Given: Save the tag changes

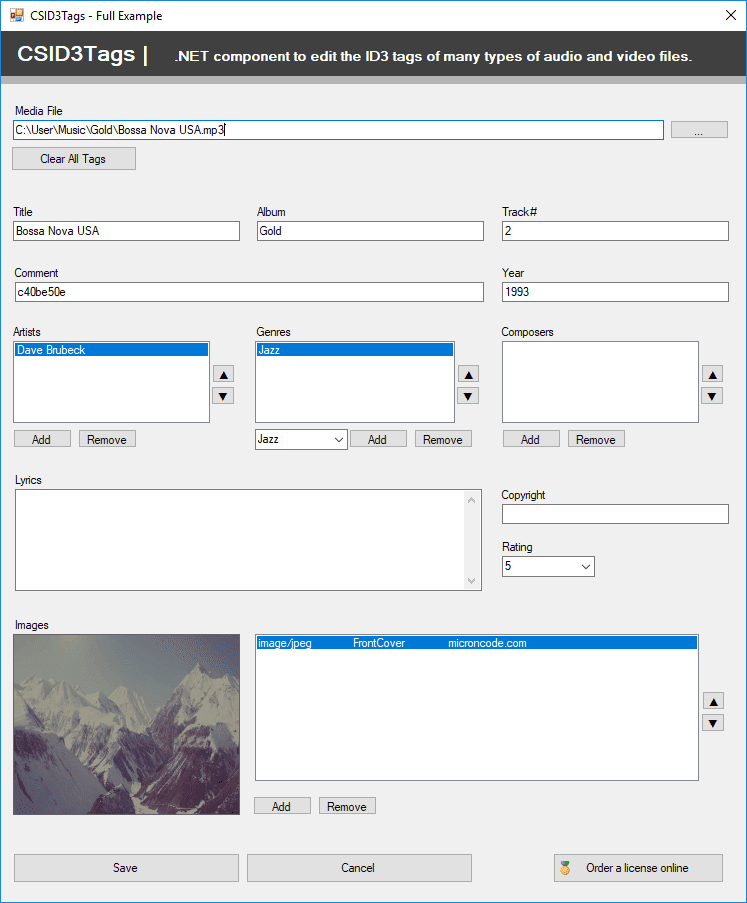Looking at the screenshot, I should click(x=126, y=868).
